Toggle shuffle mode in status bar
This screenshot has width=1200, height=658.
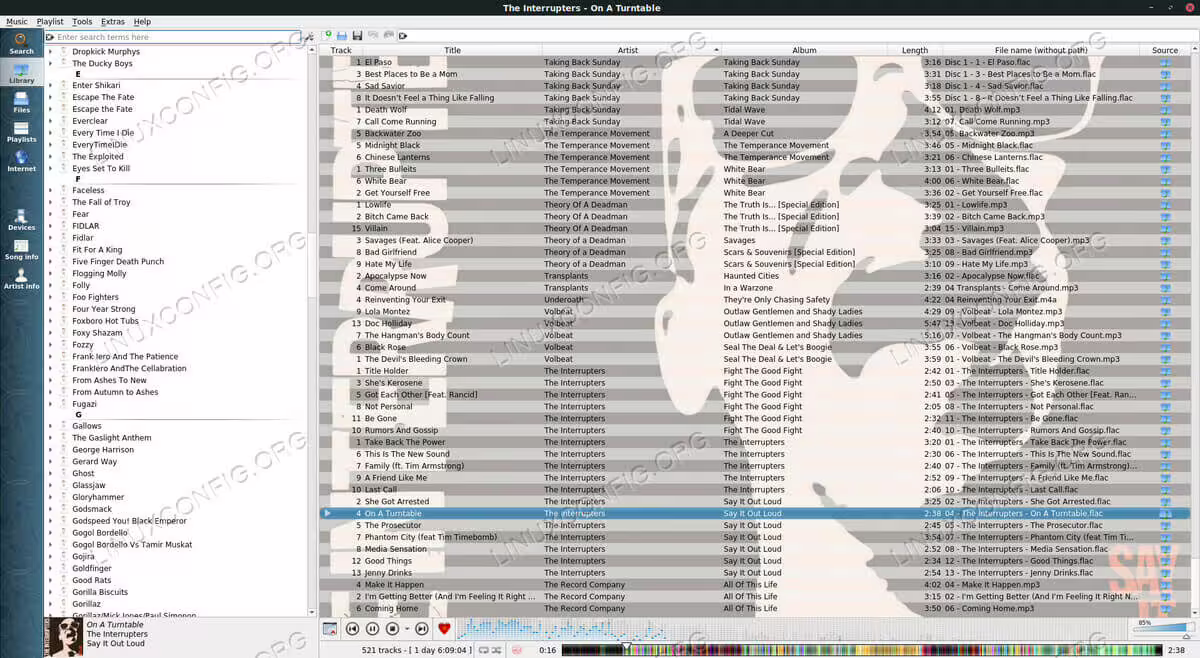[x=497, y=650]
